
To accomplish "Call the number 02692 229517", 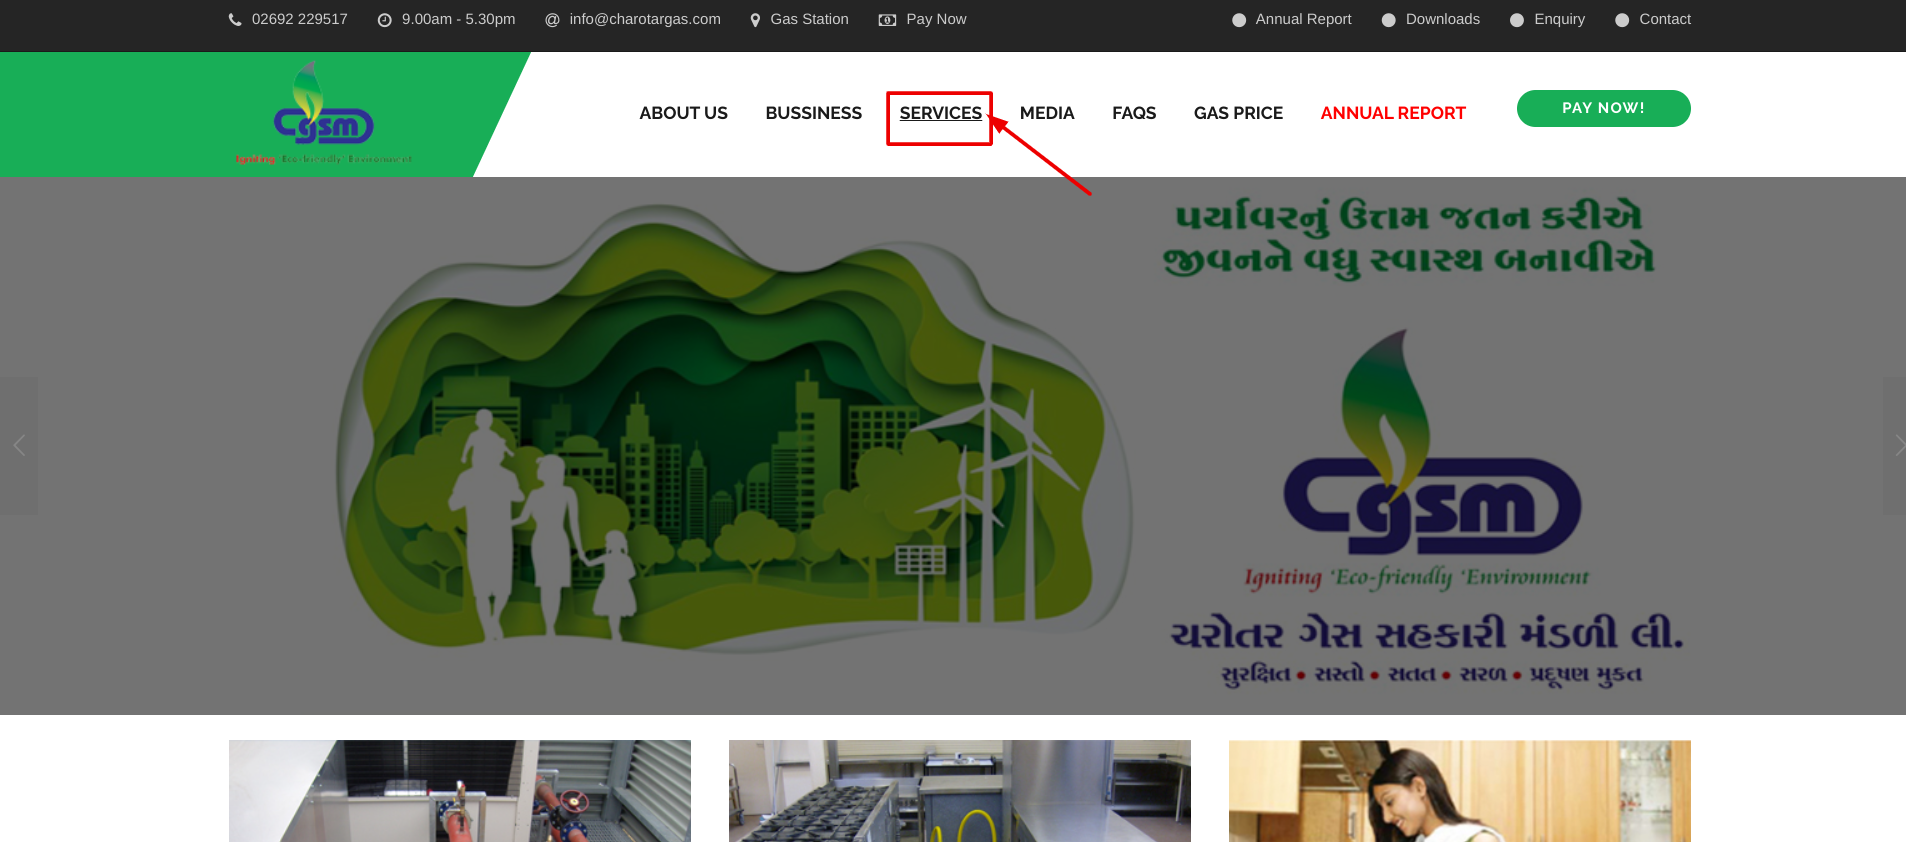I will coord(300,19).
